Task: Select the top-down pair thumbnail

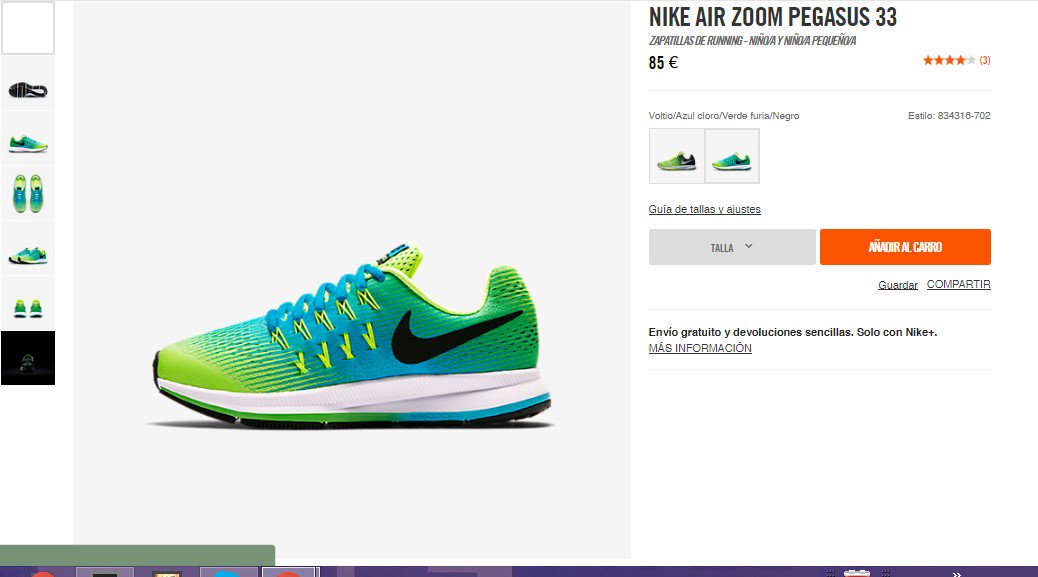Action: pos(28,193)
